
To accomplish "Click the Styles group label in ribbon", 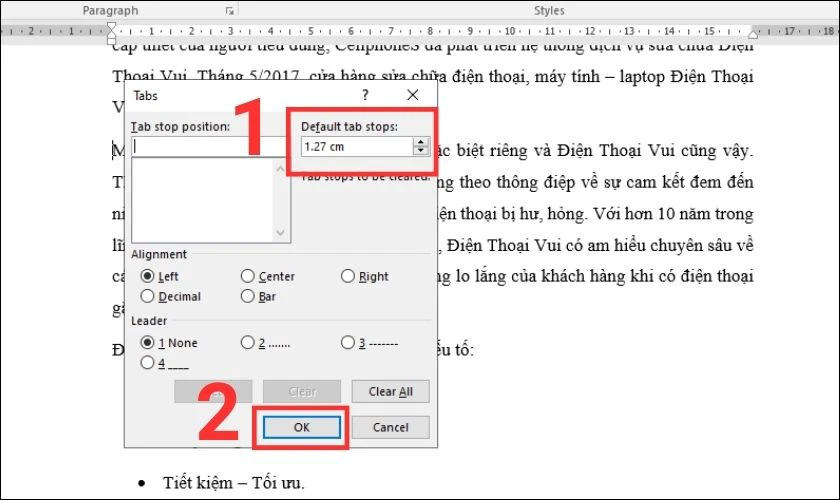I will 549,10.
